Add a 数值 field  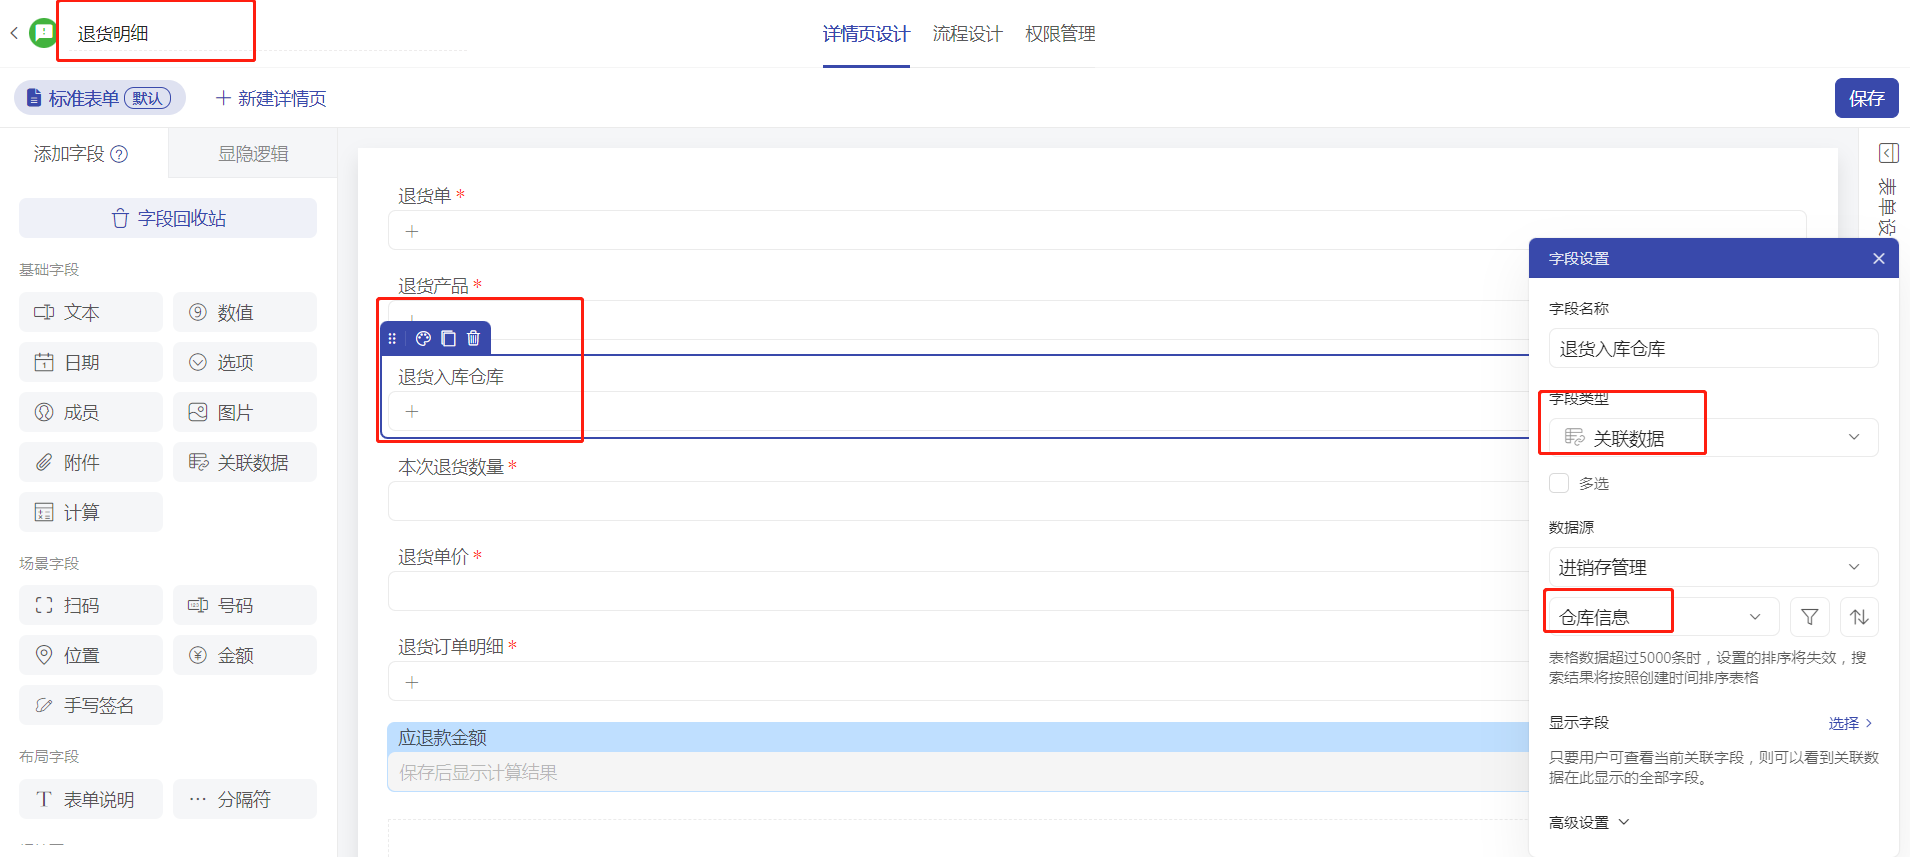coord(245,312)
